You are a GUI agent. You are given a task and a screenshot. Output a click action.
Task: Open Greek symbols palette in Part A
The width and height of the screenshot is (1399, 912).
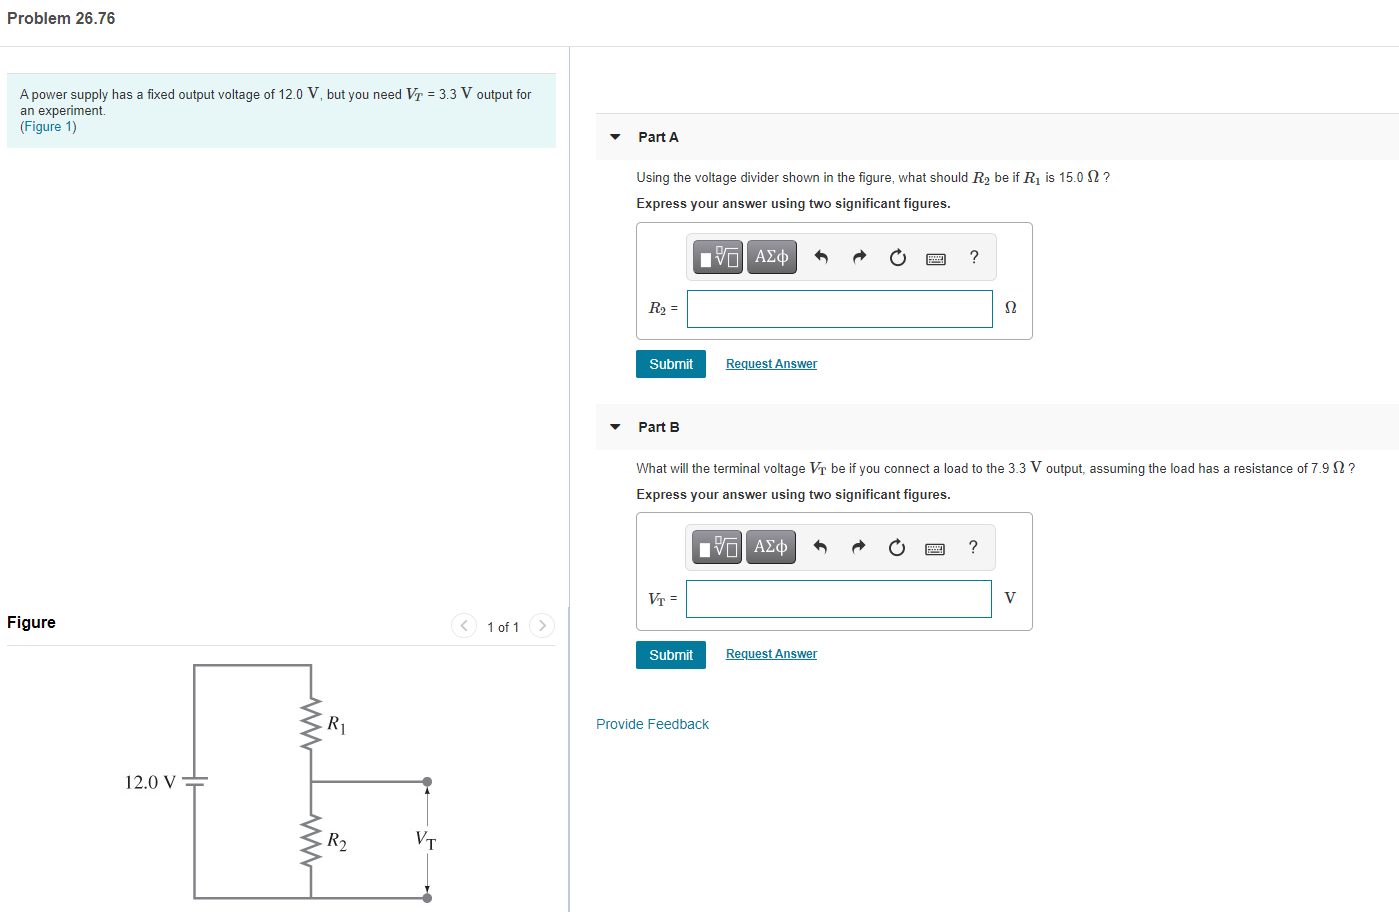[771, 258]
